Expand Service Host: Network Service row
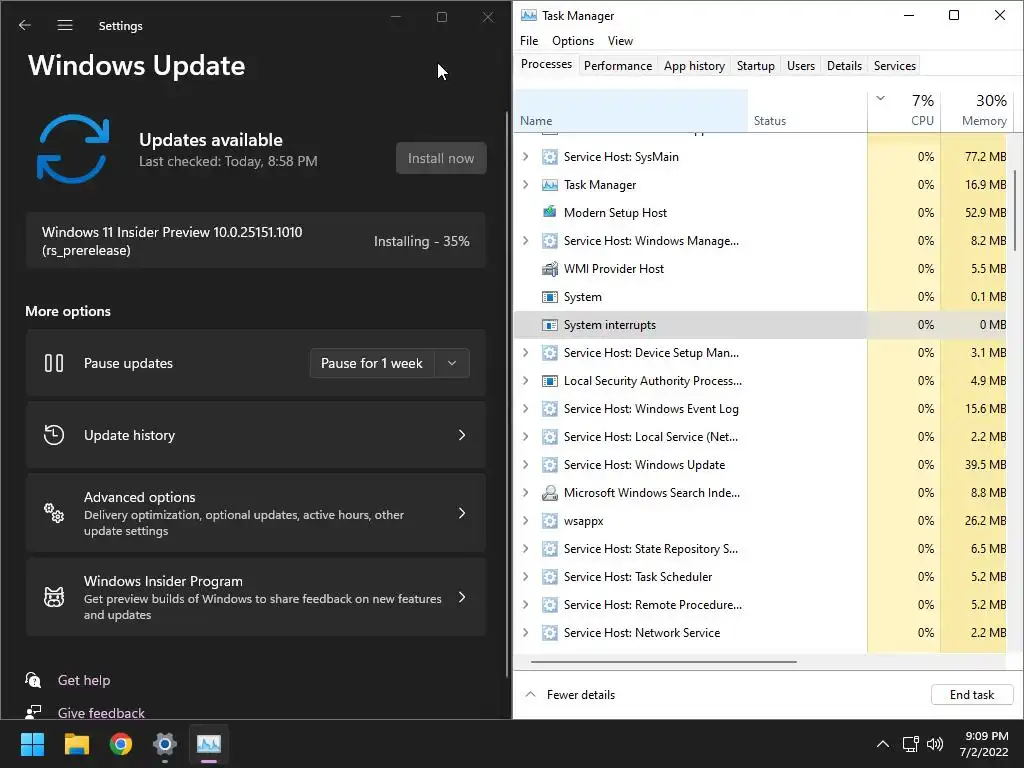 (x=526, y=633)
